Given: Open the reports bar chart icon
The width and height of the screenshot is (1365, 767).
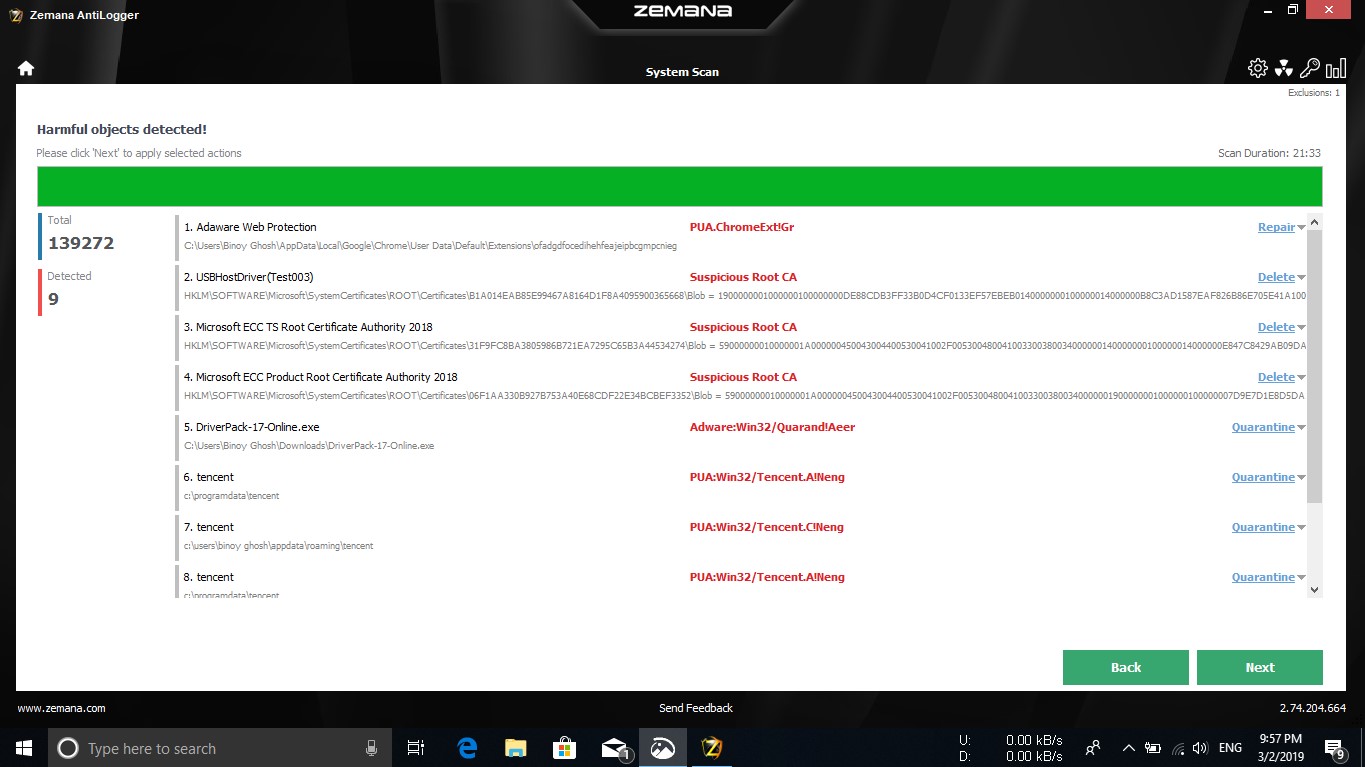Looking at the screenshot, I should pyautogui.click(x=1336, y=68).
